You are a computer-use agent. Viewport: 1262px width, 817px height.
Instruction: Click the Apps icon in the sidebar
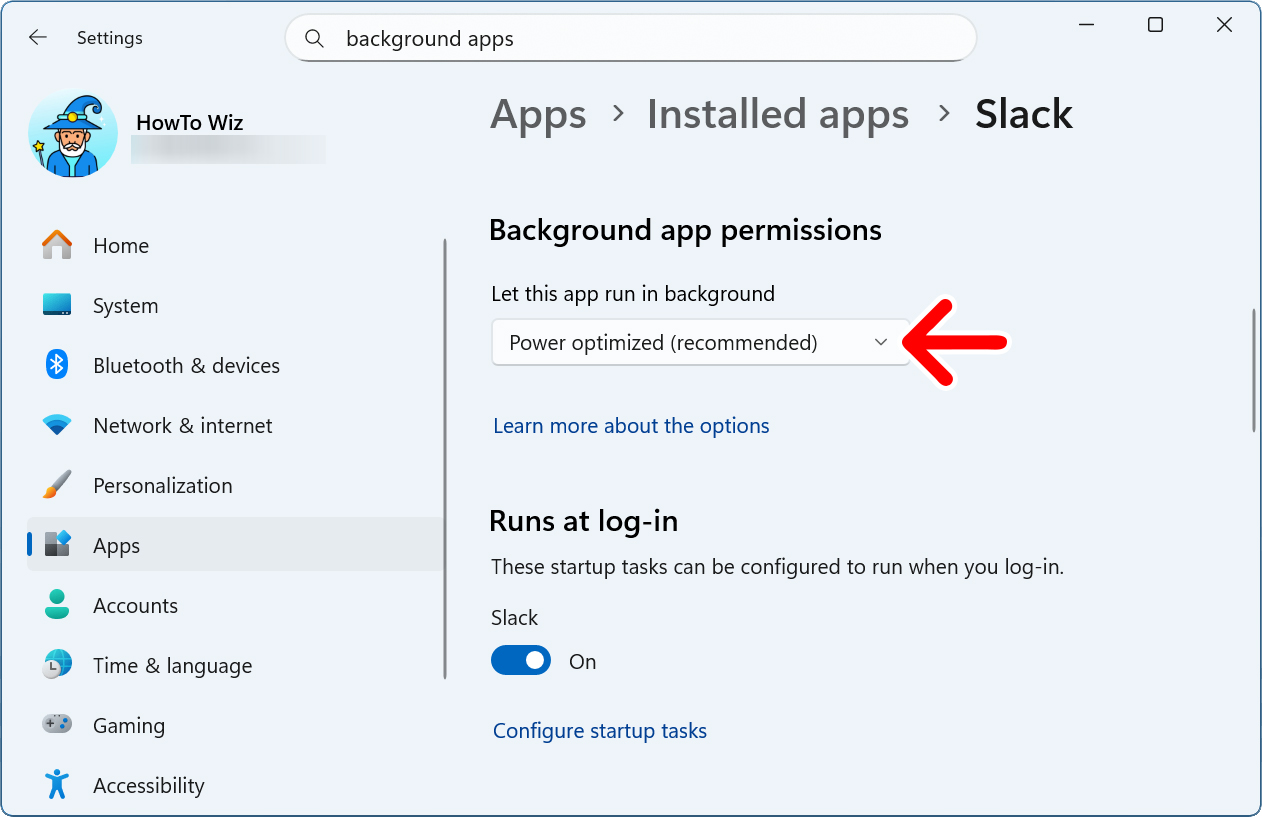click(x=57, y=545)
